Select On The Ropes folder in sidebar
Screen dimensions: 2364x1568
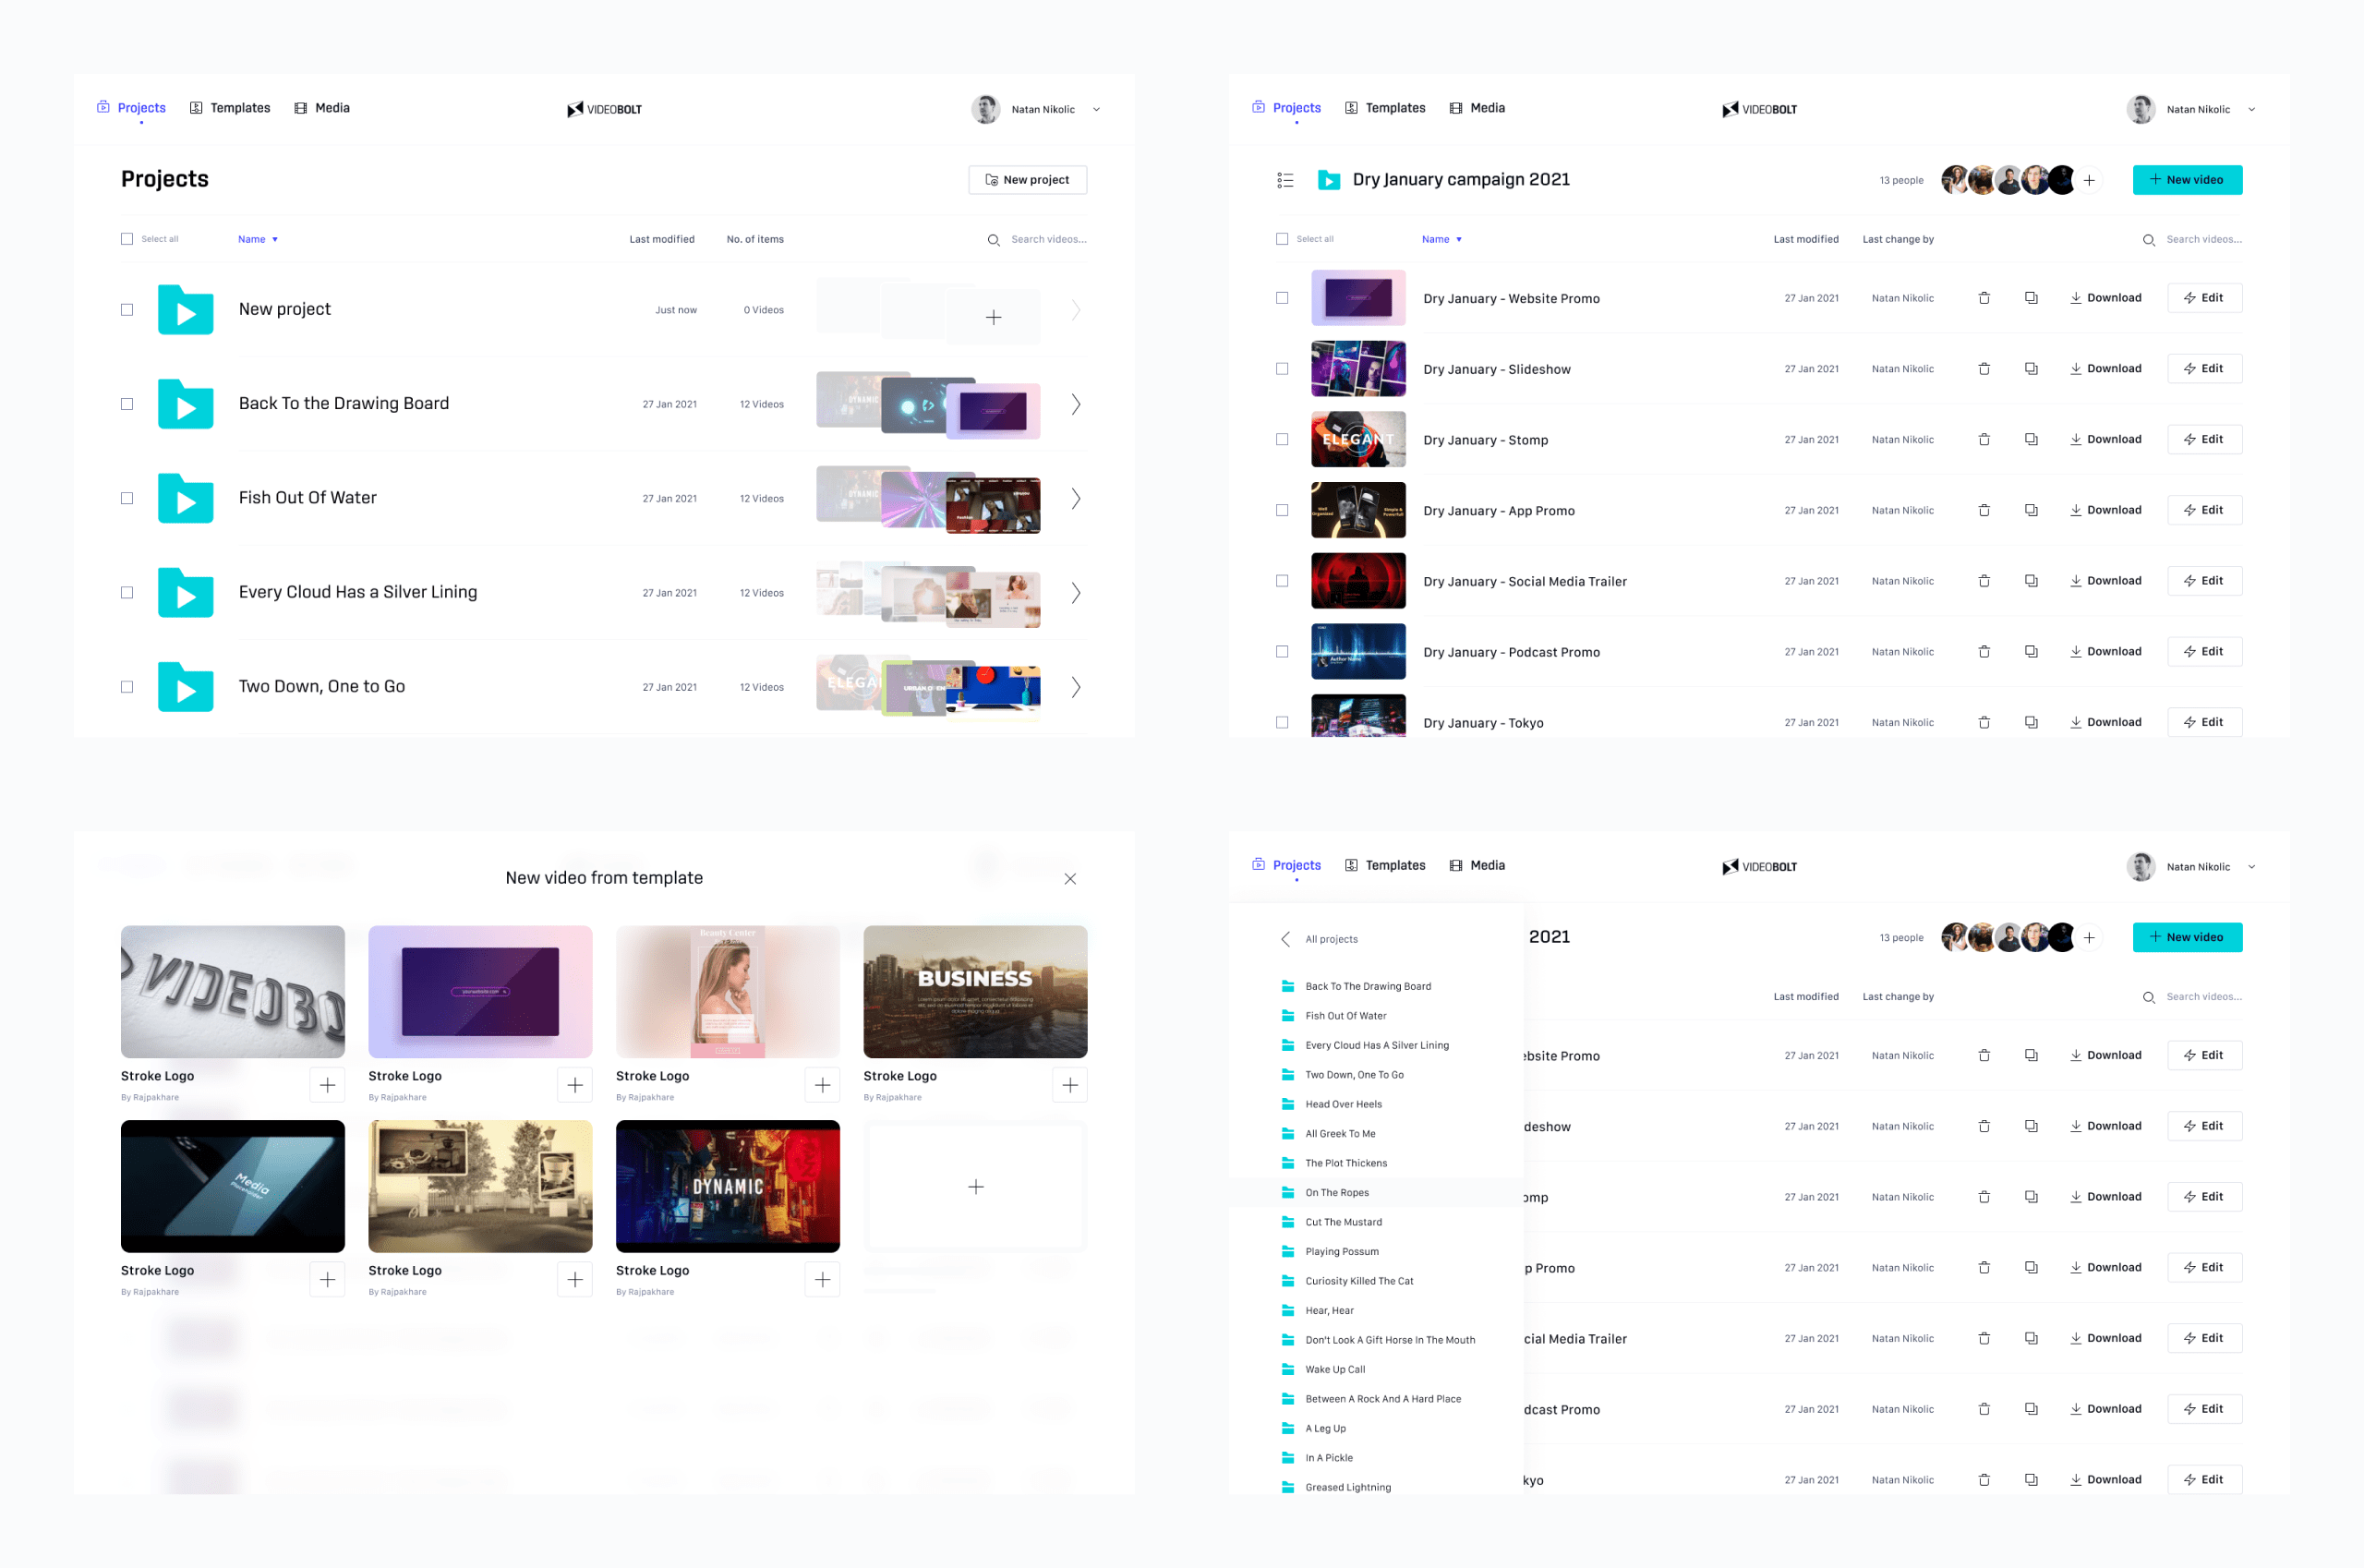pos(1336,1192)
